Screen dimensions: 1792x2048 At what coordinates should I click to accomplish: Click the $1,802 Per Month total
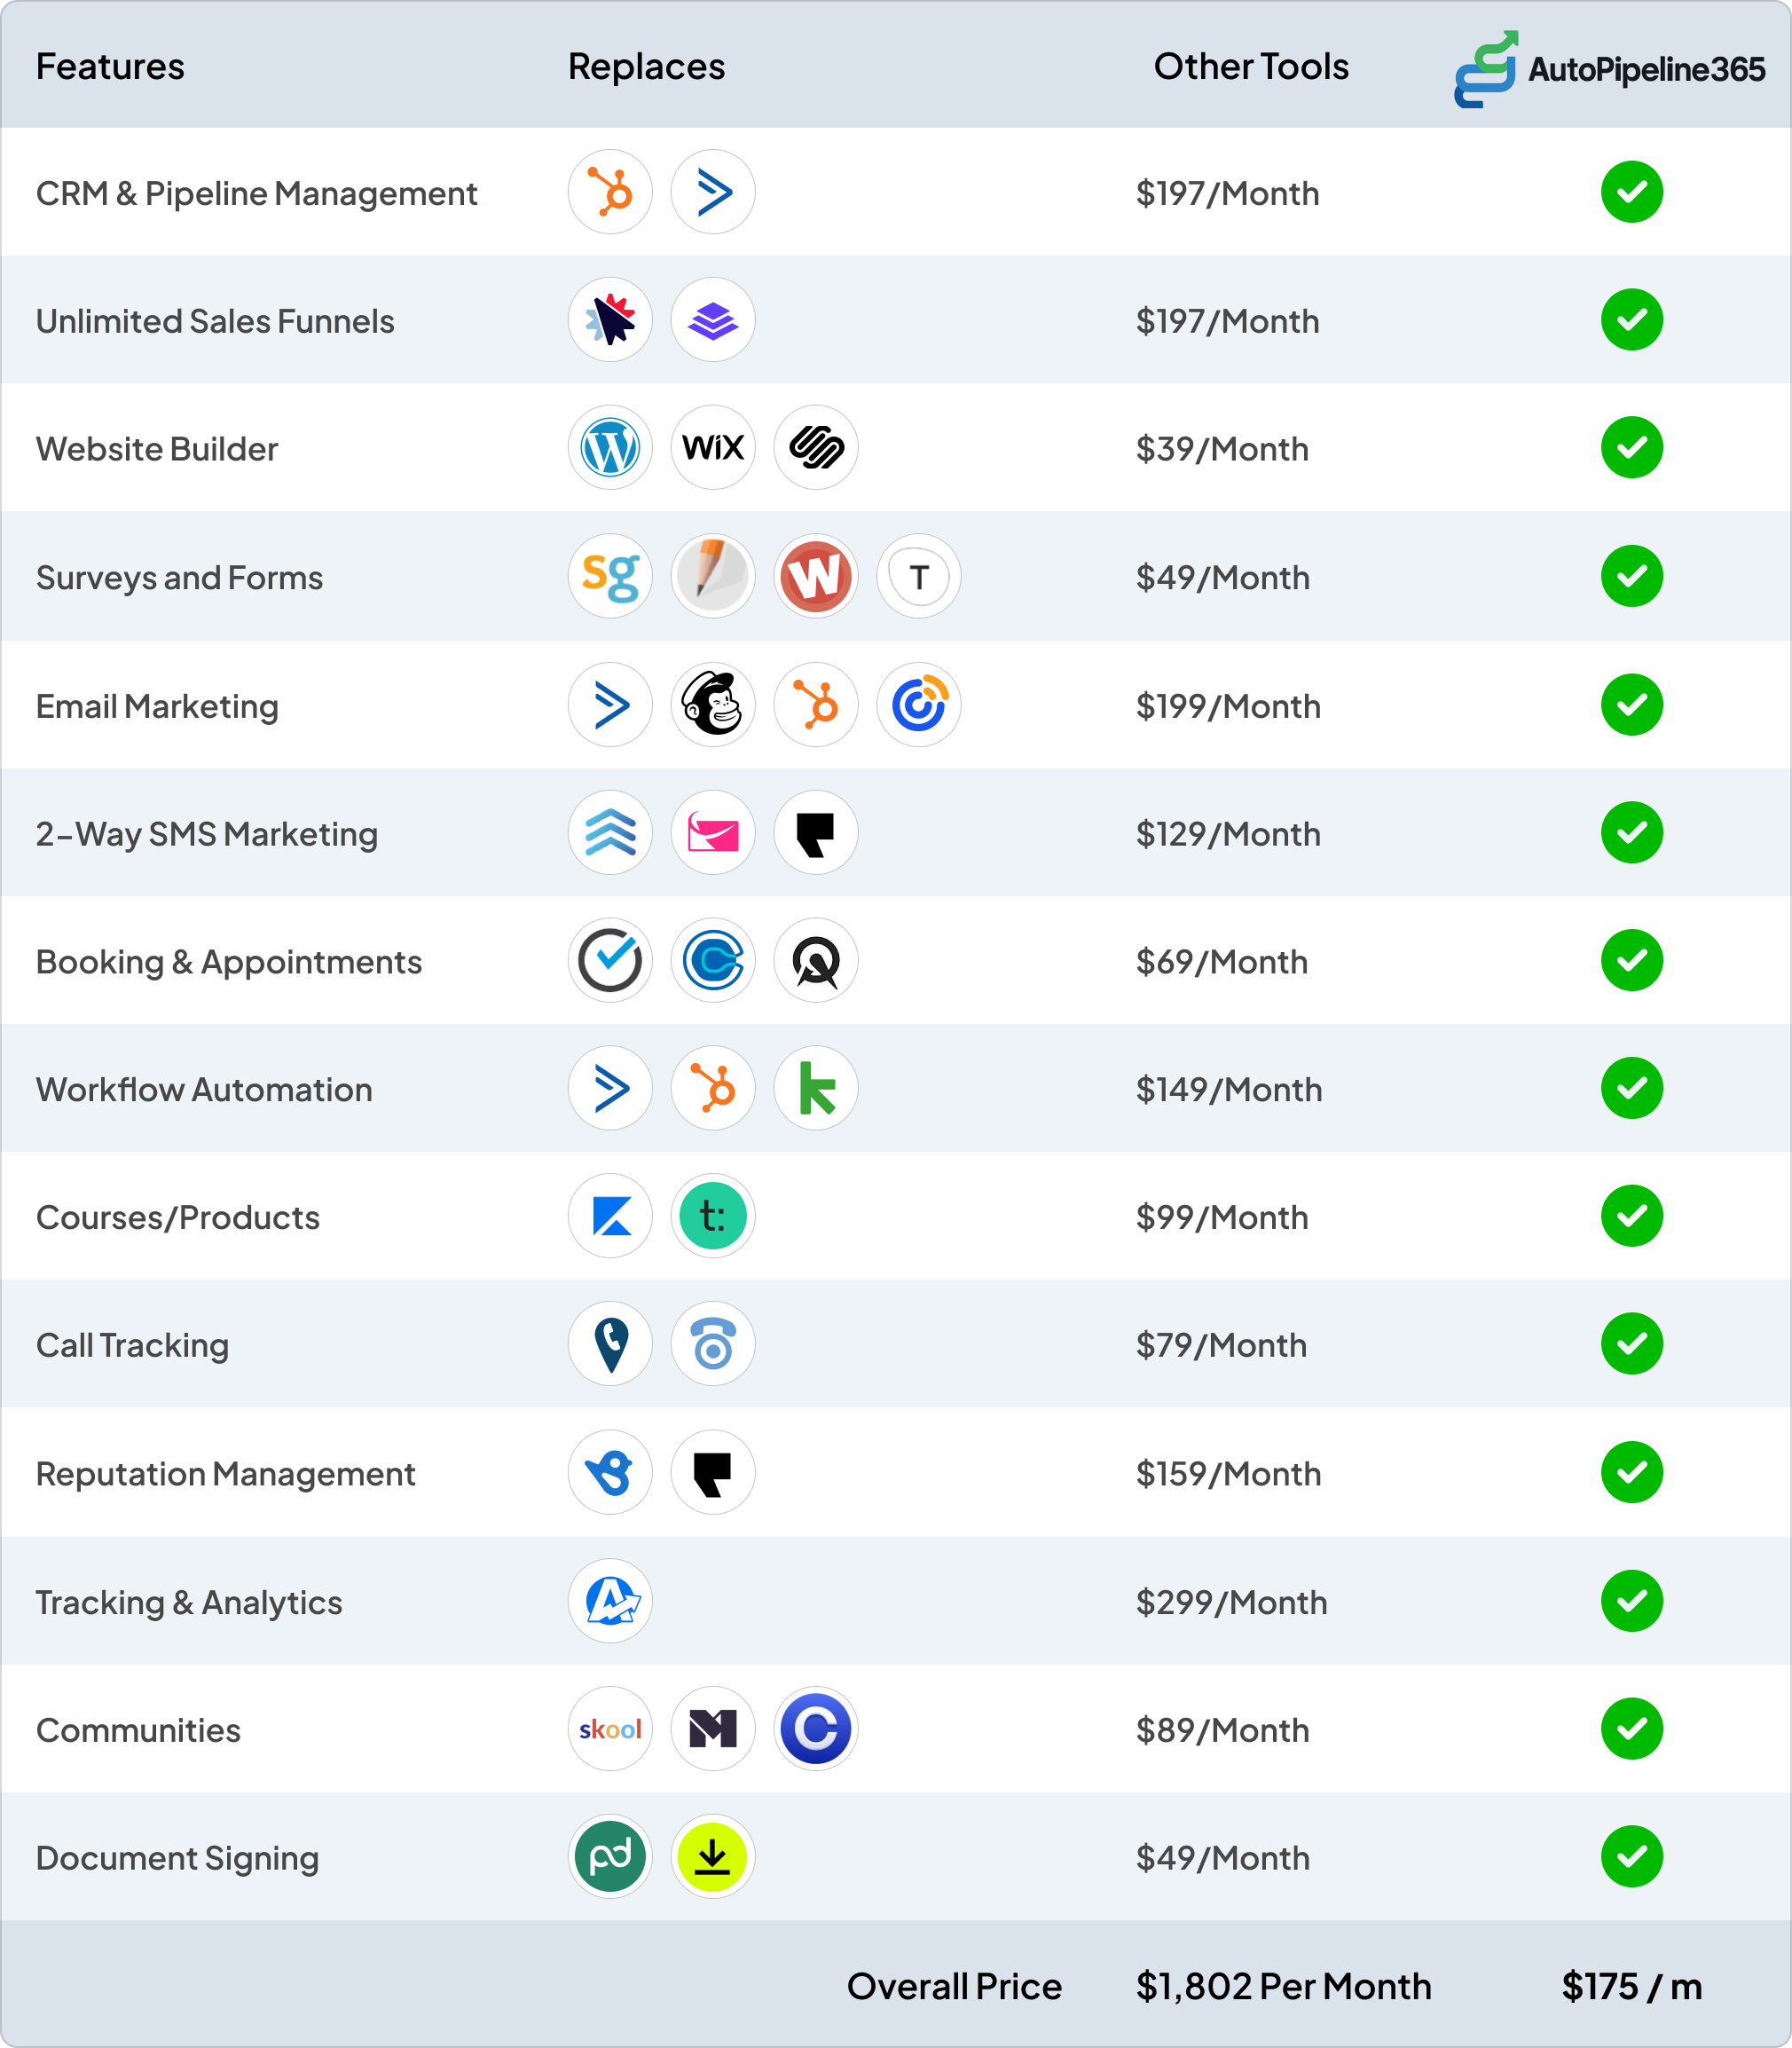(x=1283, y=1986)
